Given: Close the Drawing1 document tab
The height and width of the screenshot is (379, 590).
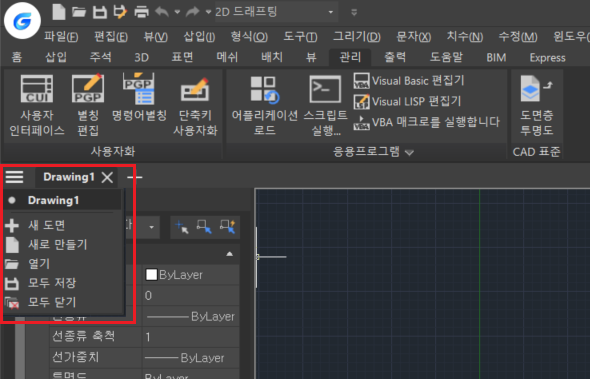Looking at the screenshot, I should click(x=107, y=177).
